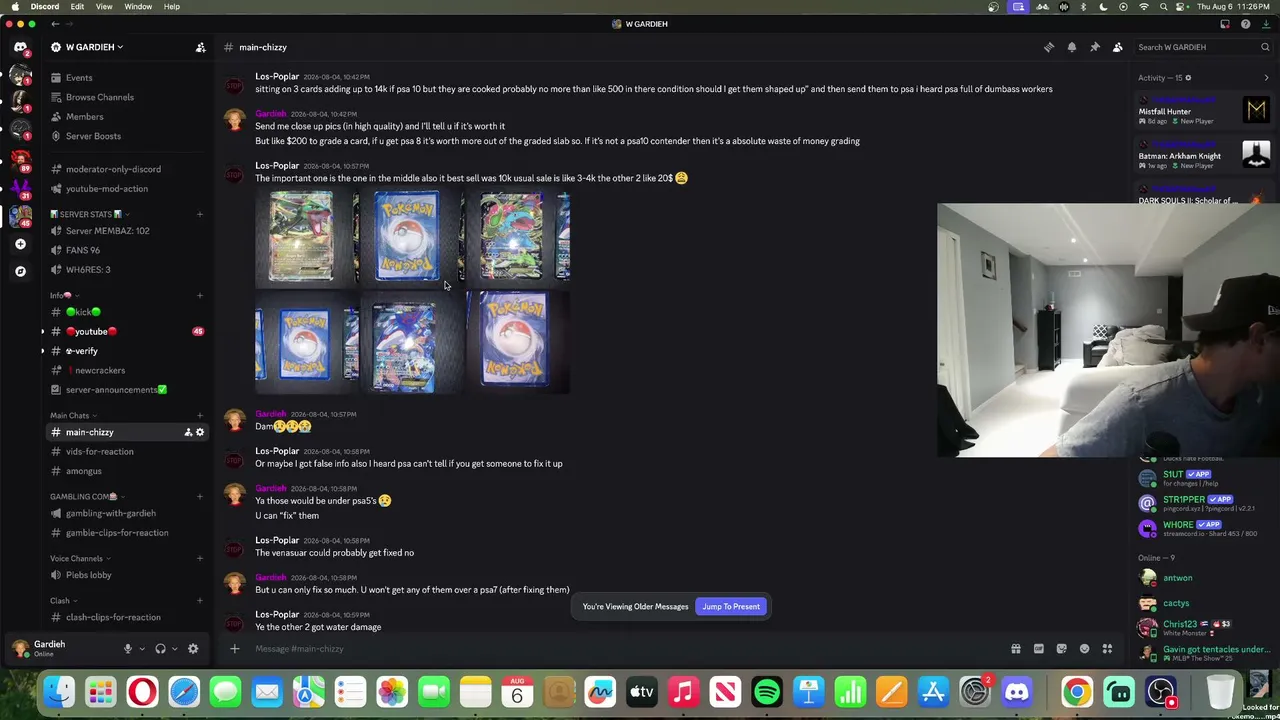Viewport: 1280px width, 720px height.
Task: Collapse the Main Chats category
Action: [x=73, y=415]
